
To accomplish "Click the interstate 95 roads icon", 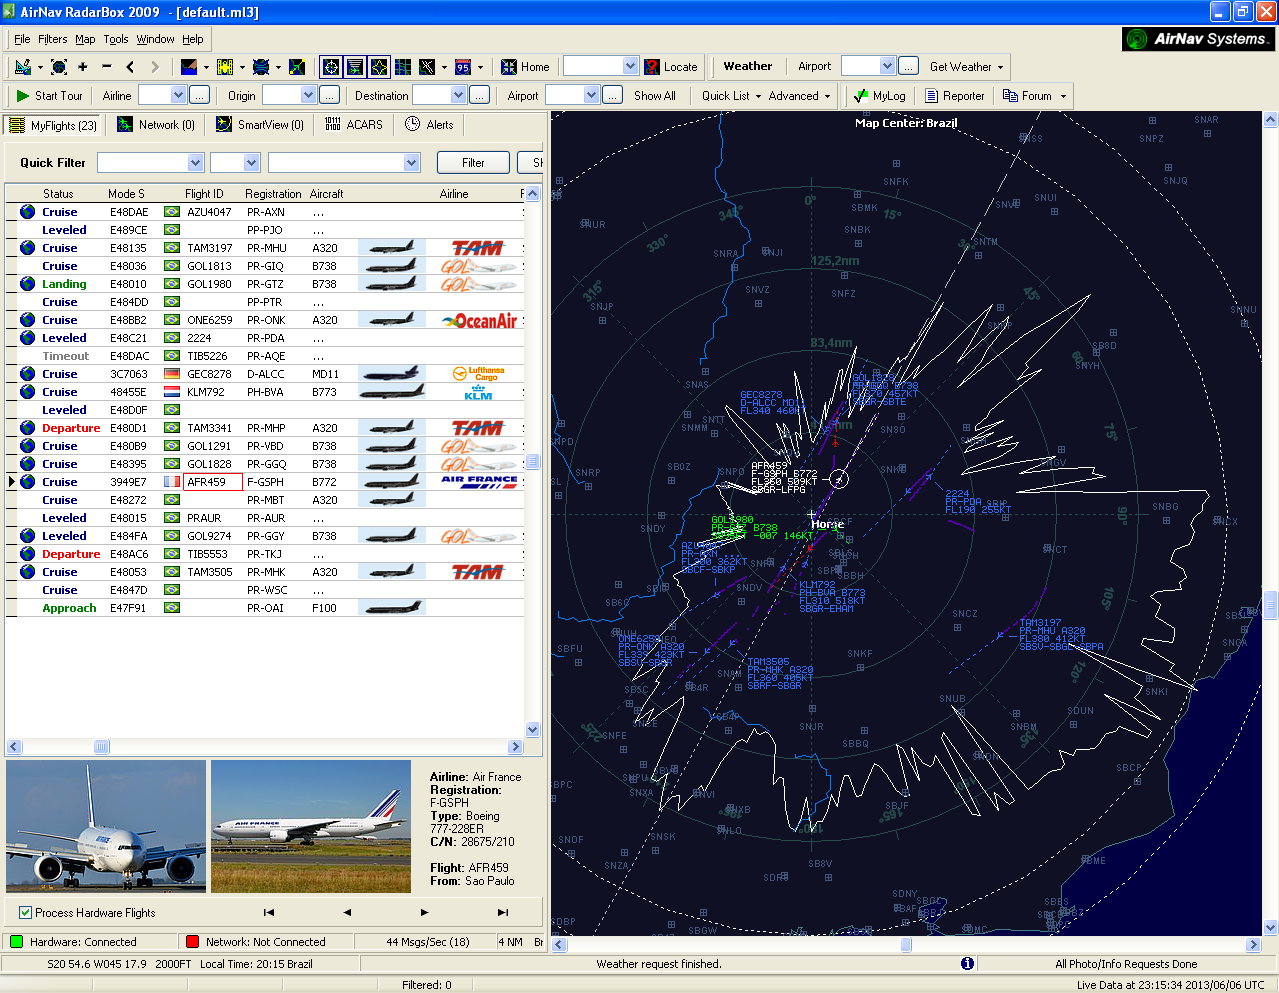I will pyautogui.click(x=463, y=67).
